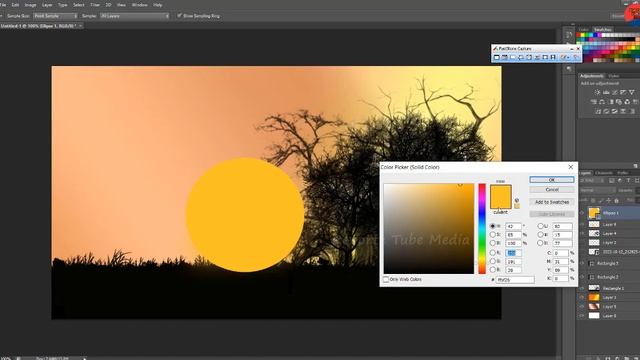Image resolution: width=640 pixels, height=360 pixels.
Task: Add a Brightness/Contrast adjustment
Action: pos(597,92)
